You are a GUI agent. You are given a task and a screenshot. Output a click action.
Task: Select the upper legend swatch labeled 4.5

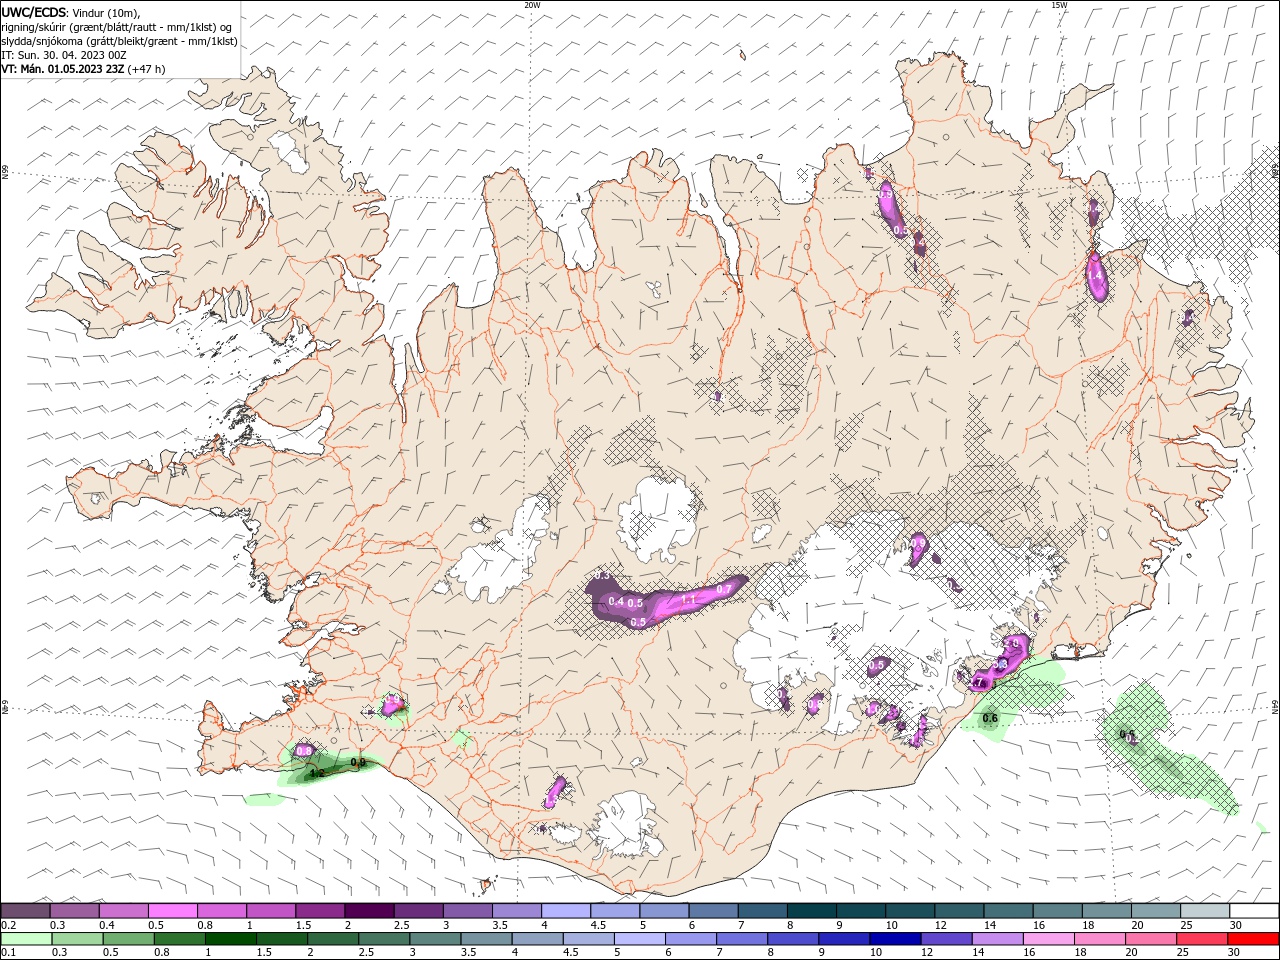tap(614, 911)
